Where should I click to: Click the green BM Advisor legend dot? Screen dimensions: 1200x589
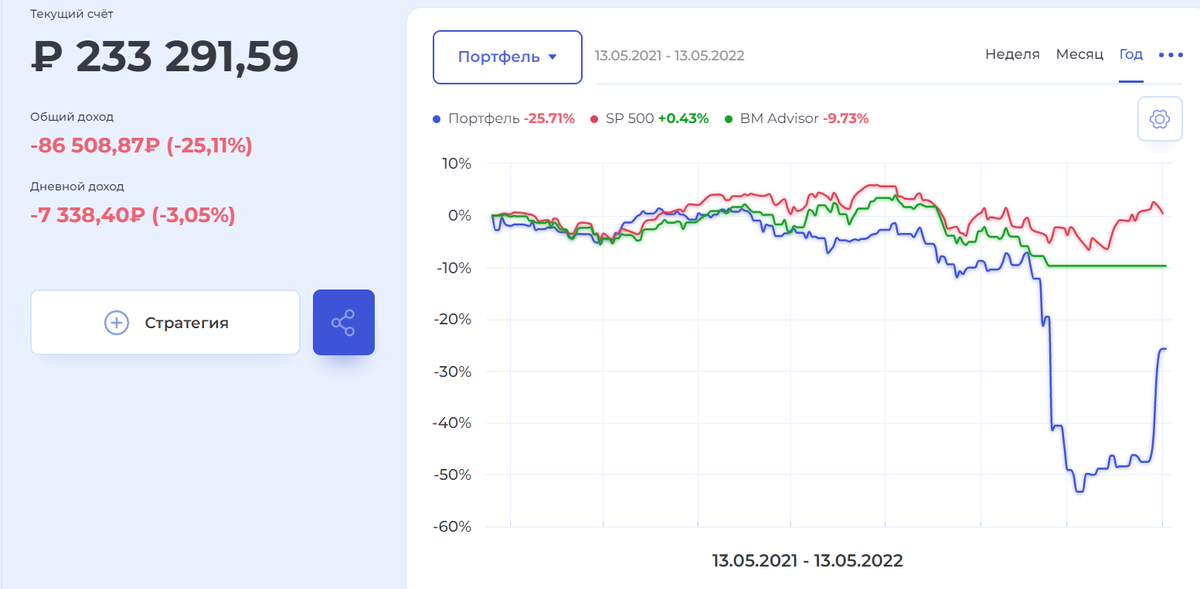(729, 118)
